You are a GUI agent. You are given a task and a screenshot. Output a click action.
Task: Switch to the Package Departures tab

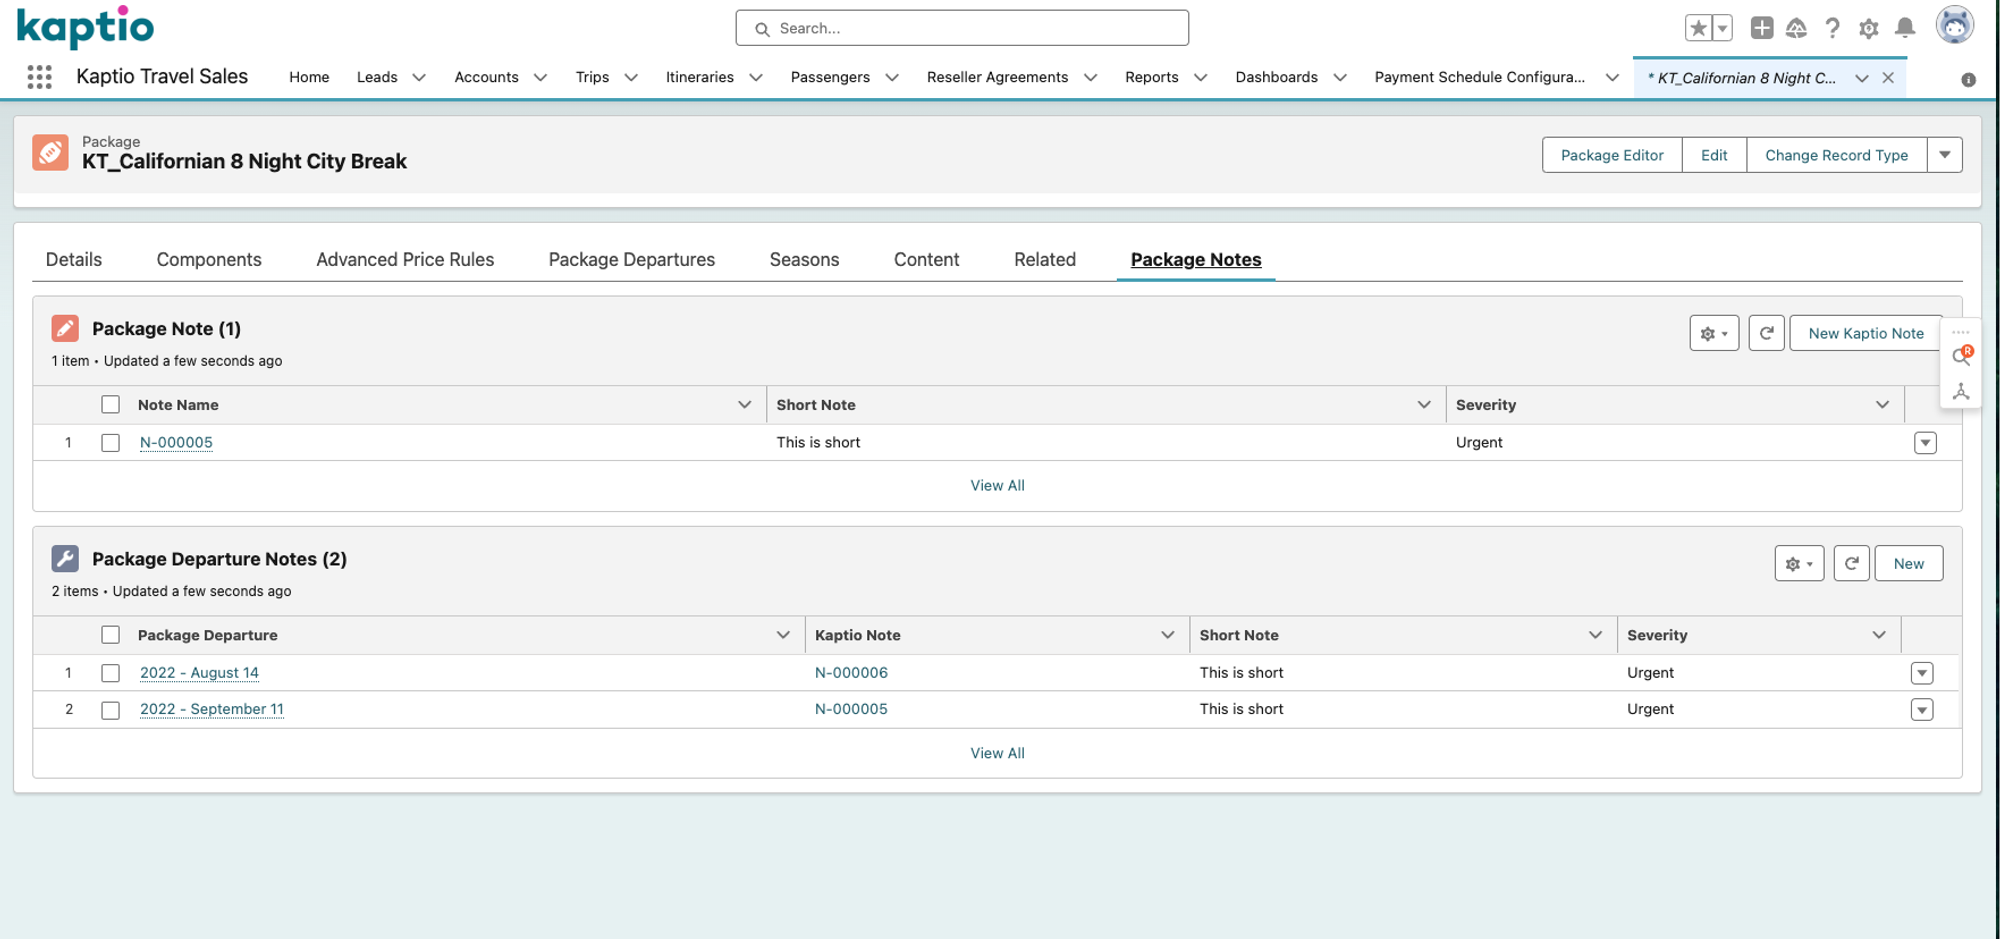click(x=631, y=259)
